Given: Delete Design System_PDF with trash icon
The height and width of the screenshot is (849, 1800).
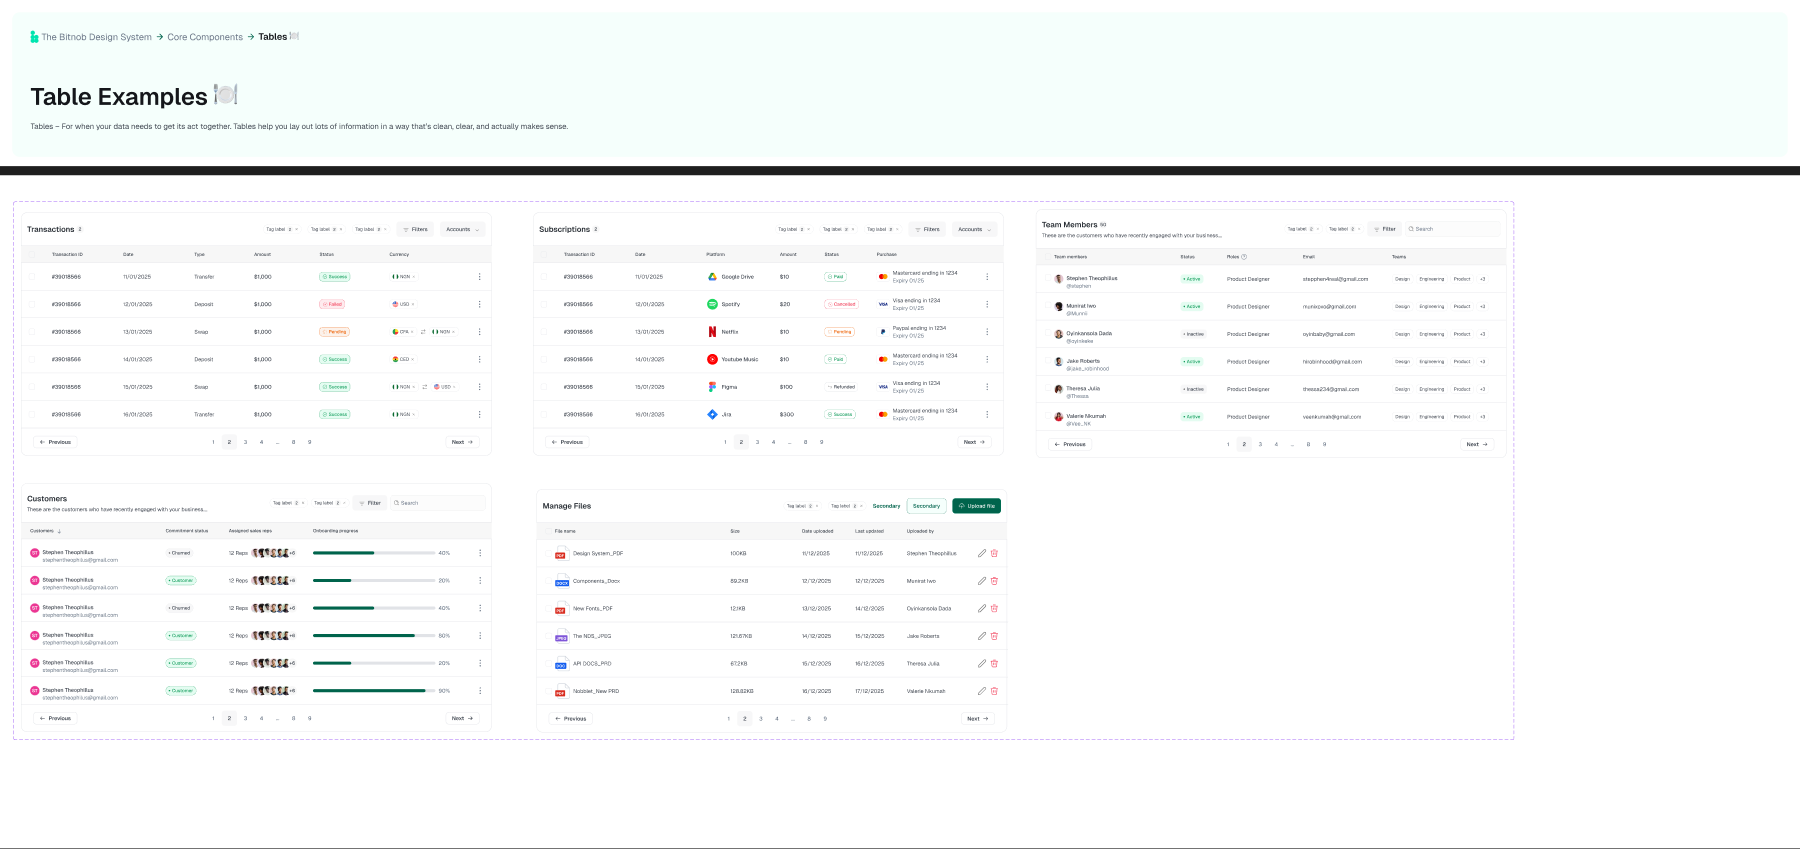Looking at the screenshot, I should pyautogui.click(x=994, y=553).
